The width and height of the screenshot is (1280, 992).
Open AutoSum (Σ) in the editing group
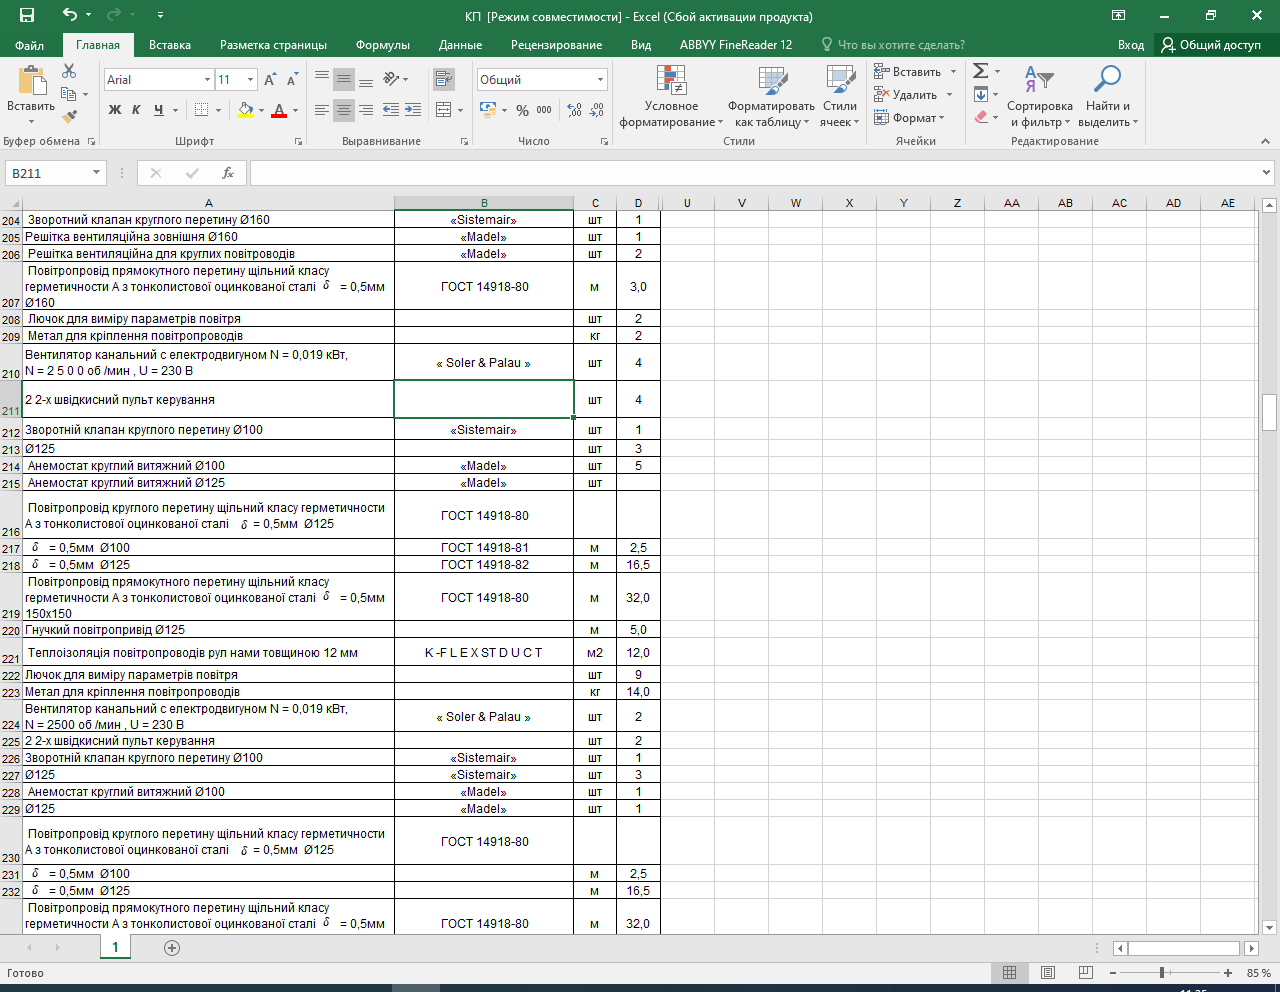981,71
